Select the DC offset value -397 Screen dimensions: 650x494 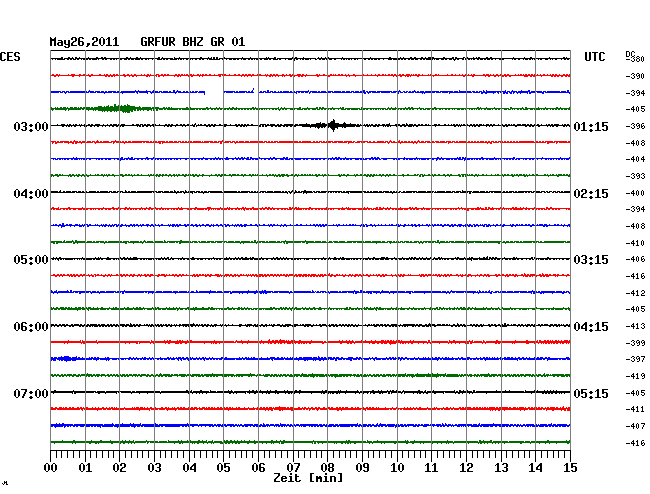635,359
